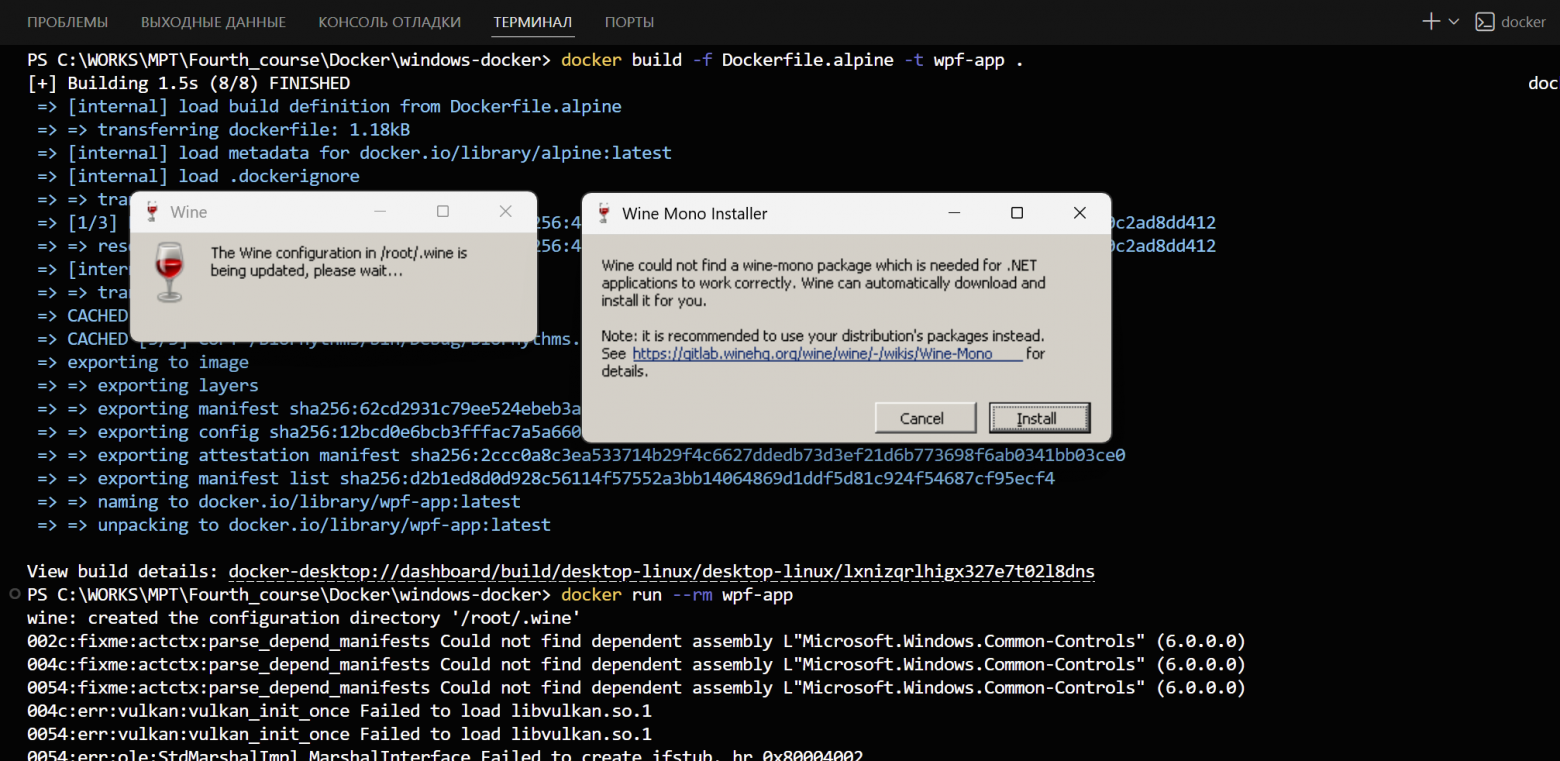Click the large wine glass image in Wine dialog

point(170,271)
